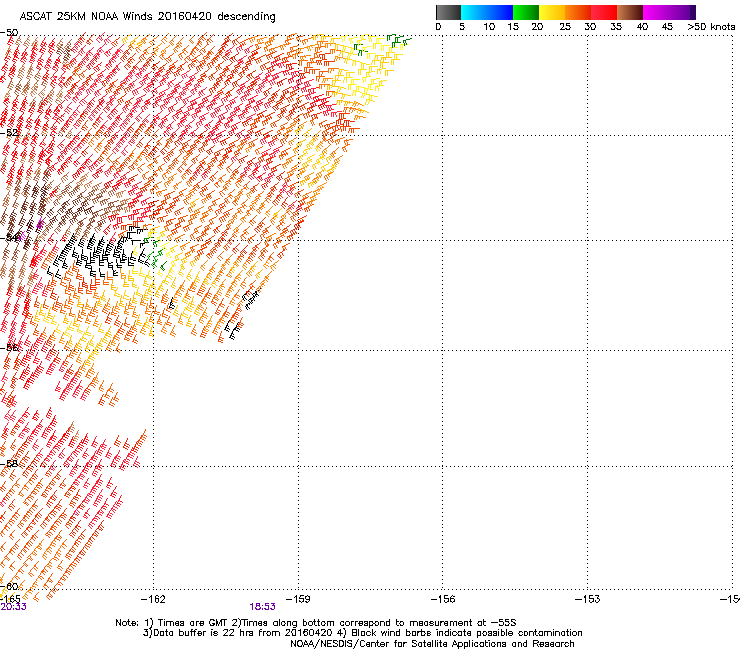Click the '-159' longitude label
Viewport: 740px width, 650px height.
[x=298, y=599]
